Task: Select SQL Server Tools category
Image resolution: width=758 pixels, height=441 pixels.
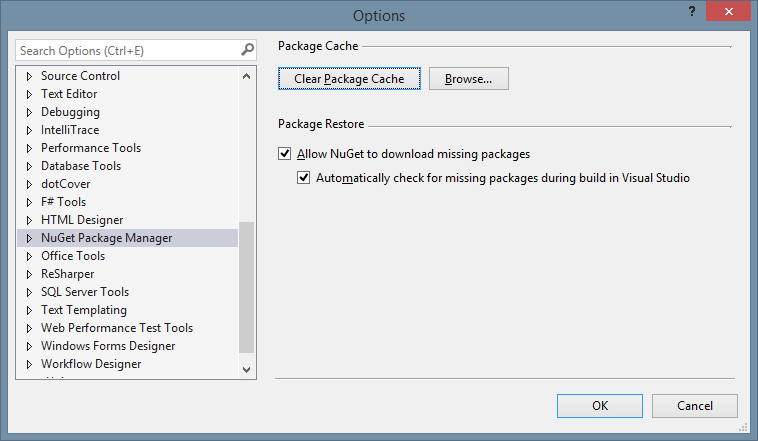Action: (84, 292)
